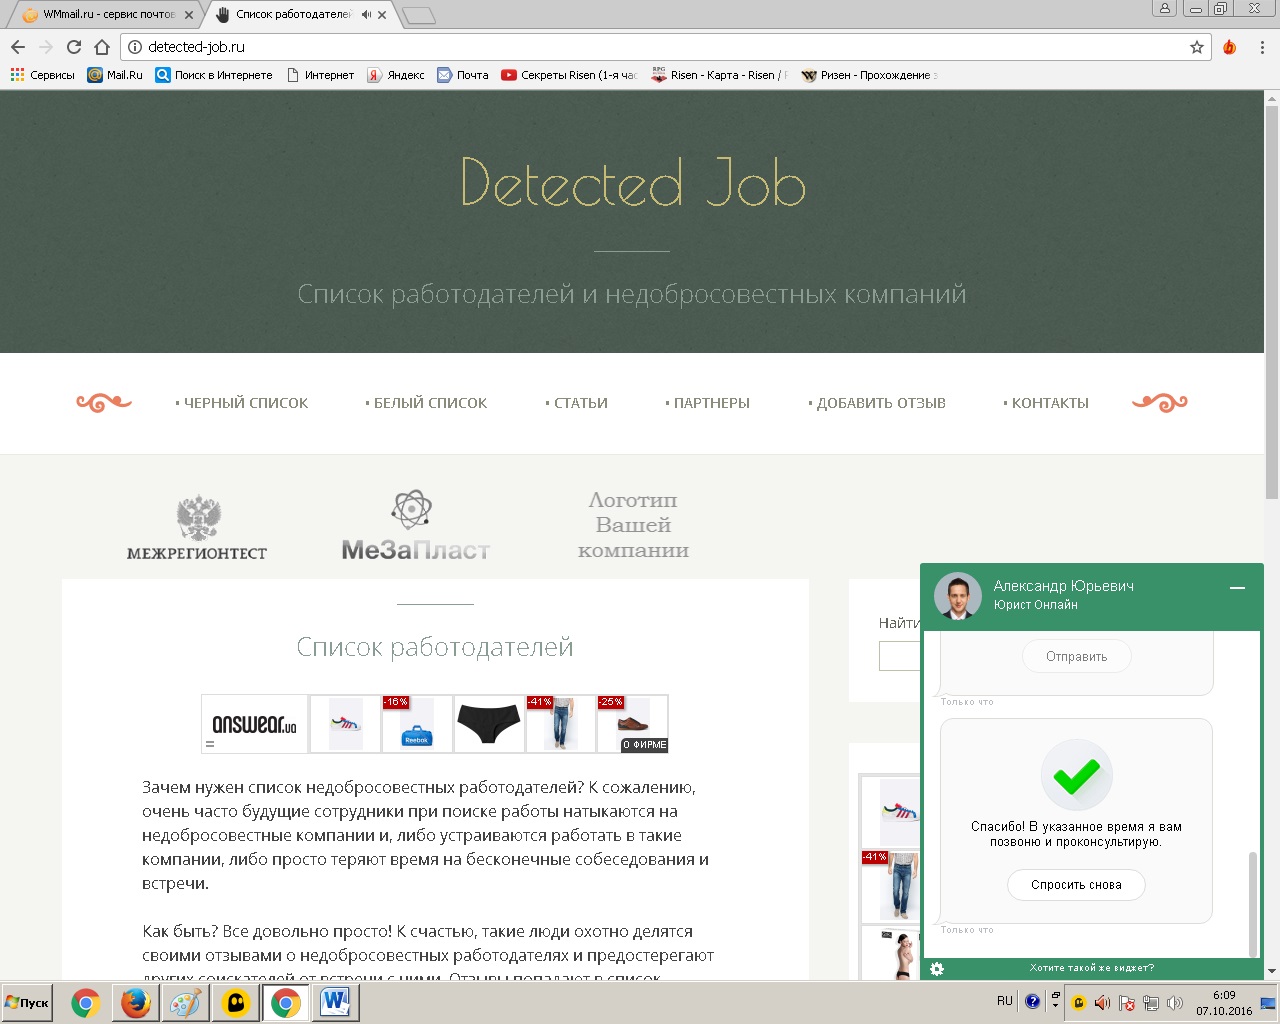Click the Reebok bag ad with -16%
Image resolution: width=1280 pixels, height=1024 pixels.
[417, 724]
